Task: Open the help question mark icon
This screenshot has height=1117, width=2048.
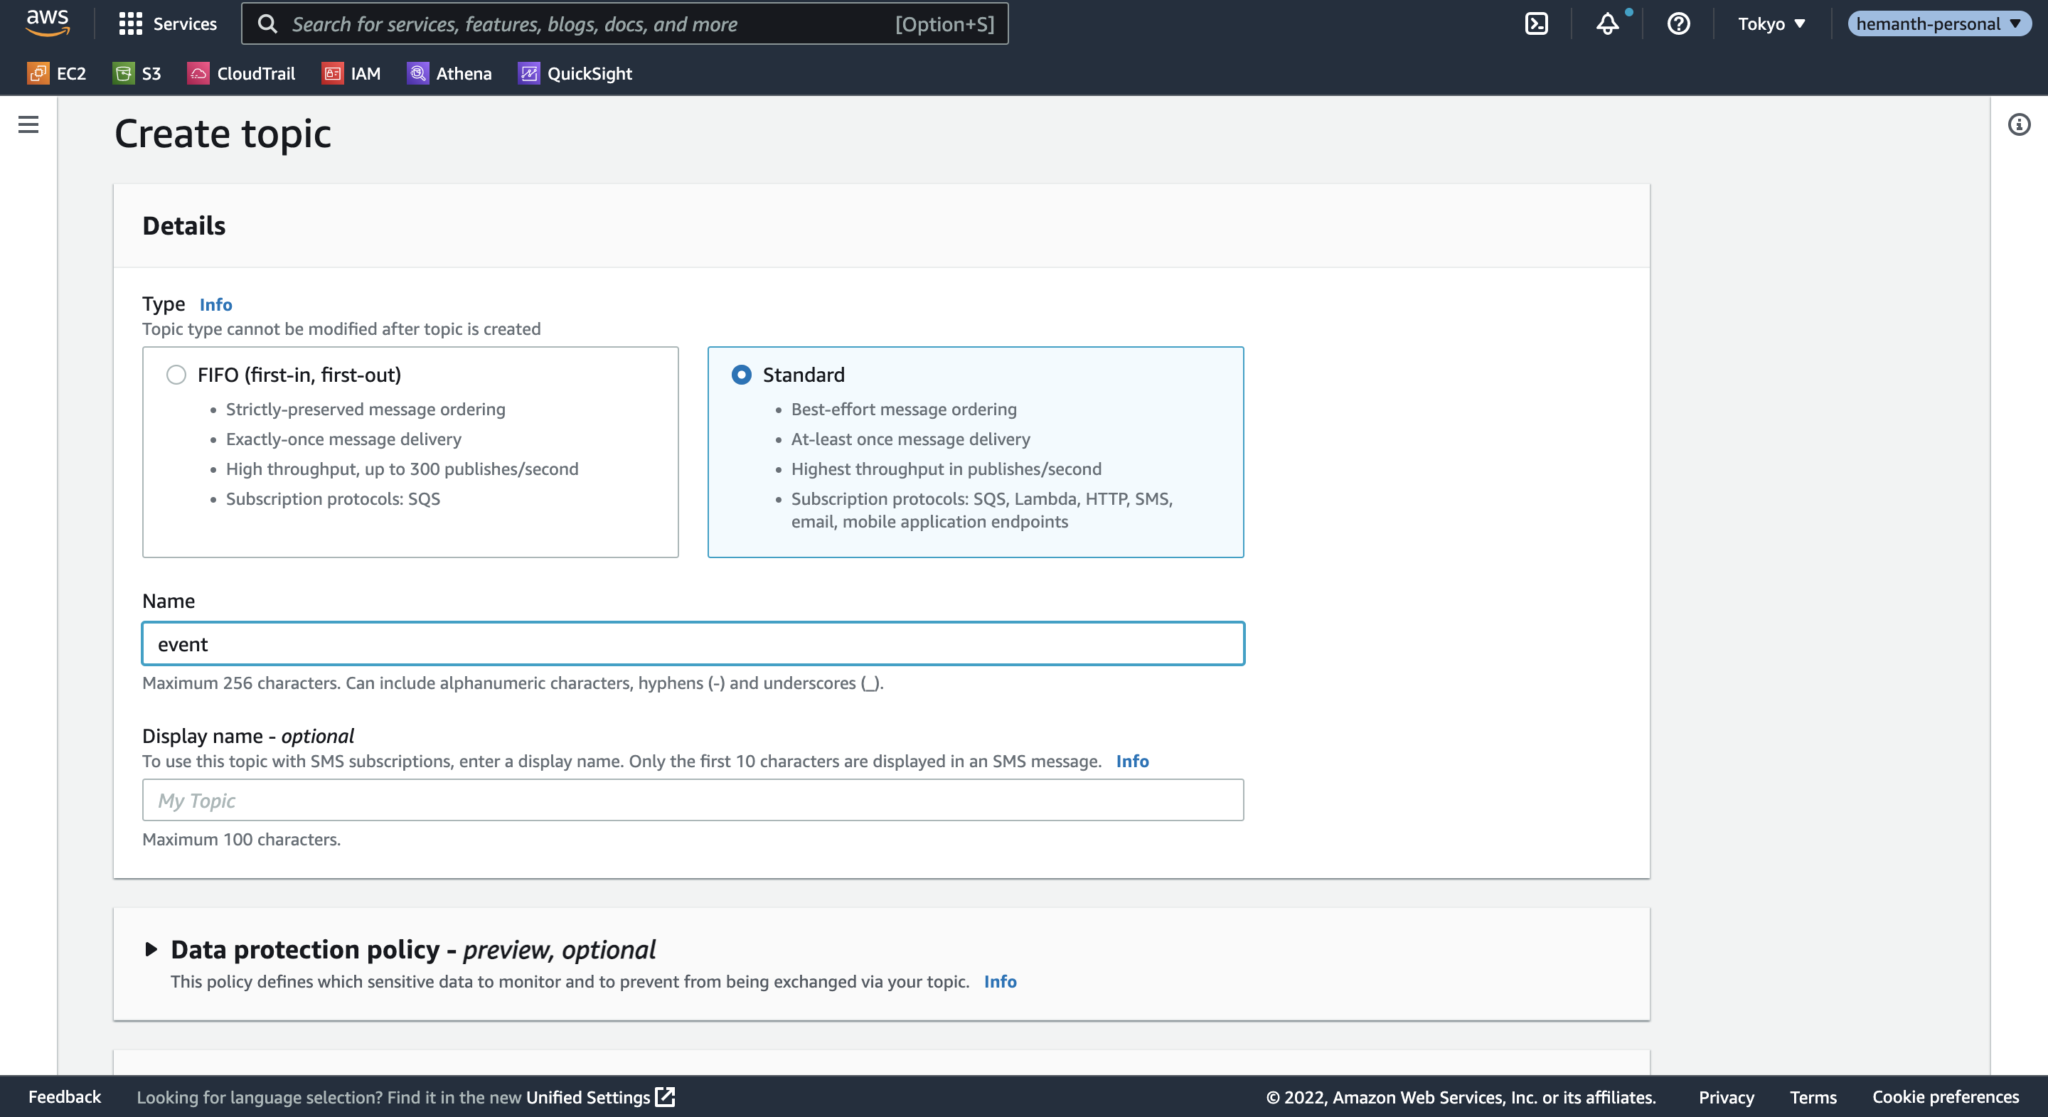Action: coord(1678,24)
